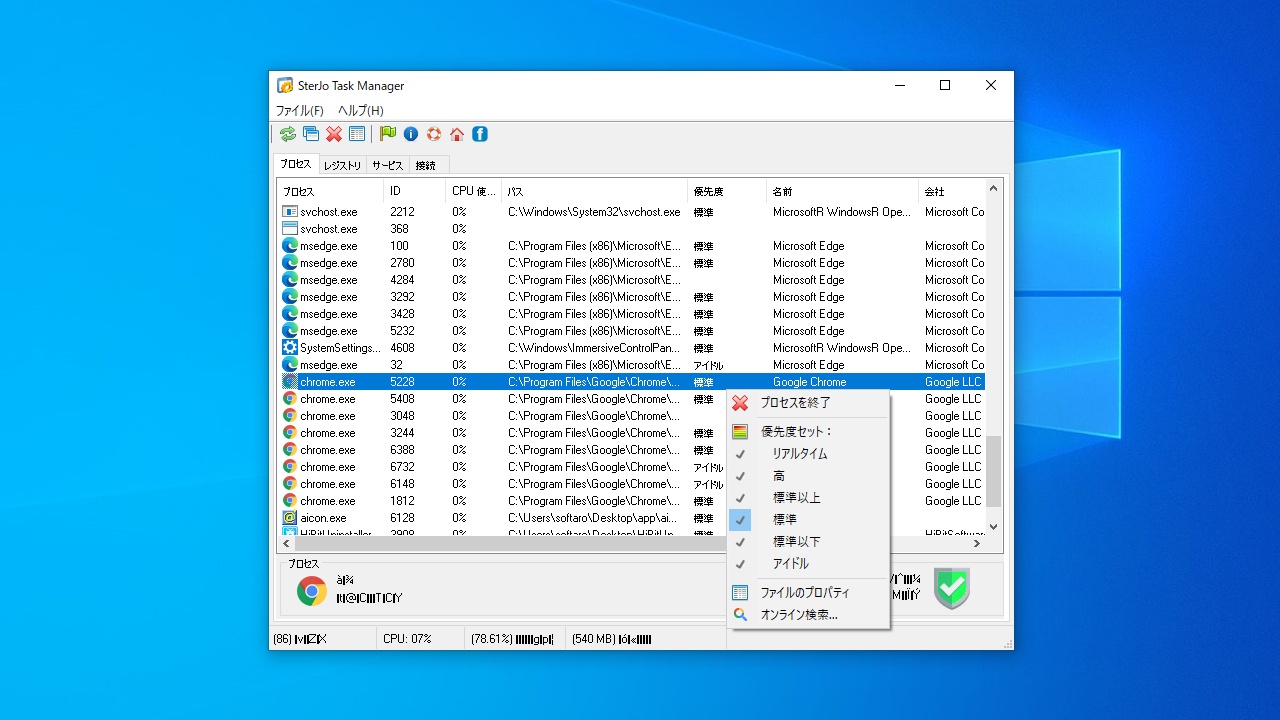Sort by the ID column header
The height and width of the screenshot is (720, 1280).
pyautogui.click(x=415, y=191)
